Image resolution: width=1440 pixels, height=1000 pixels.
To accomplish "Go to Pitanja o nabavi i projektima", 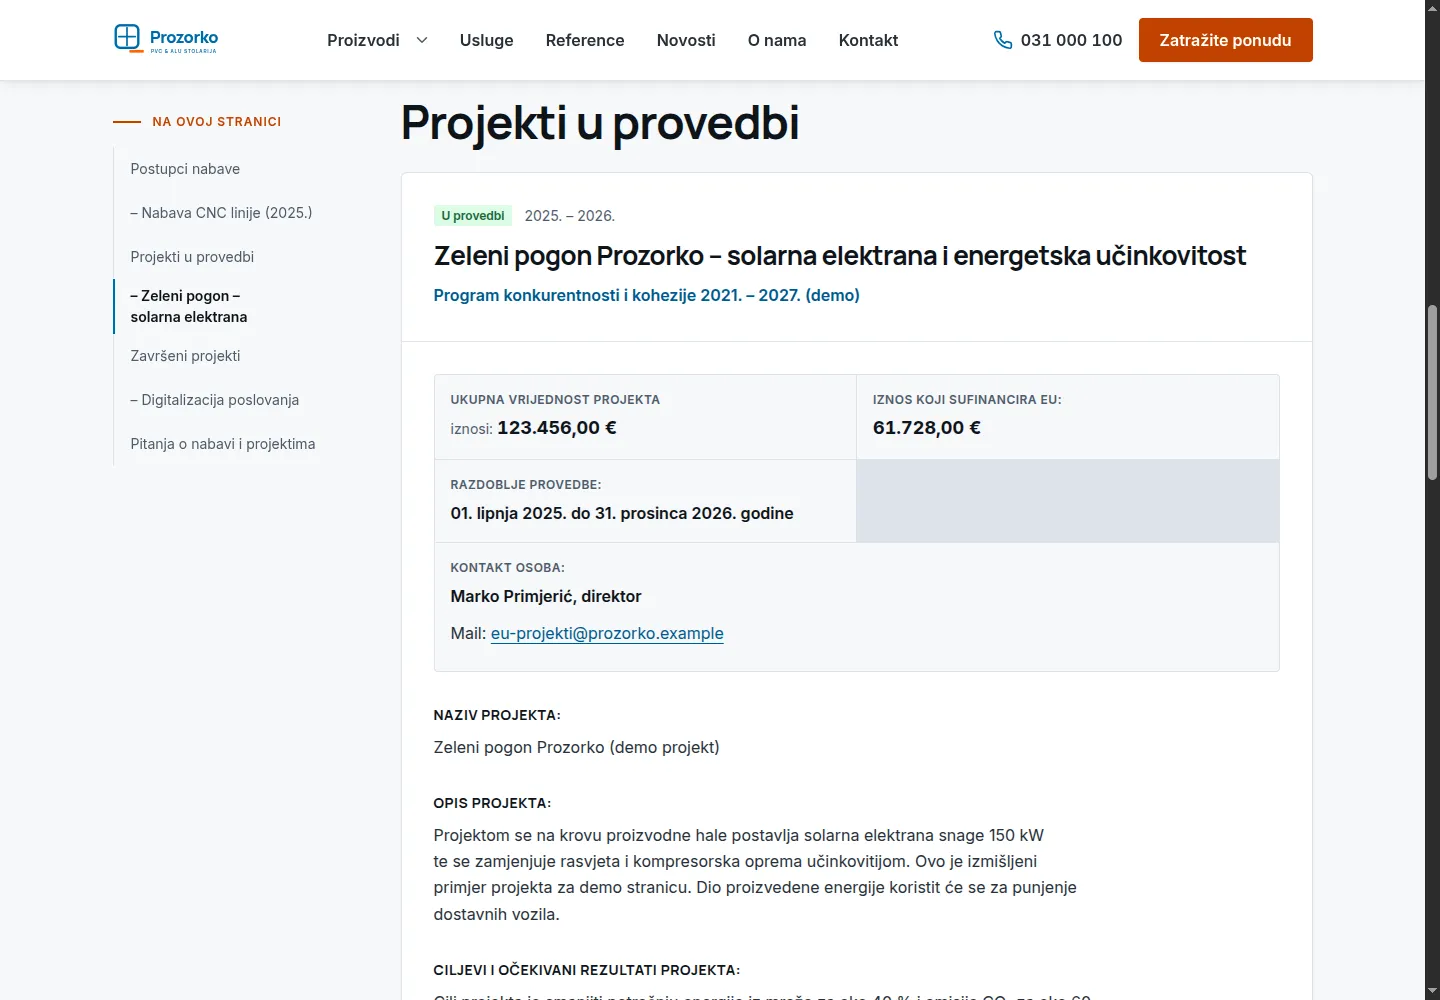I will point(223,444).
